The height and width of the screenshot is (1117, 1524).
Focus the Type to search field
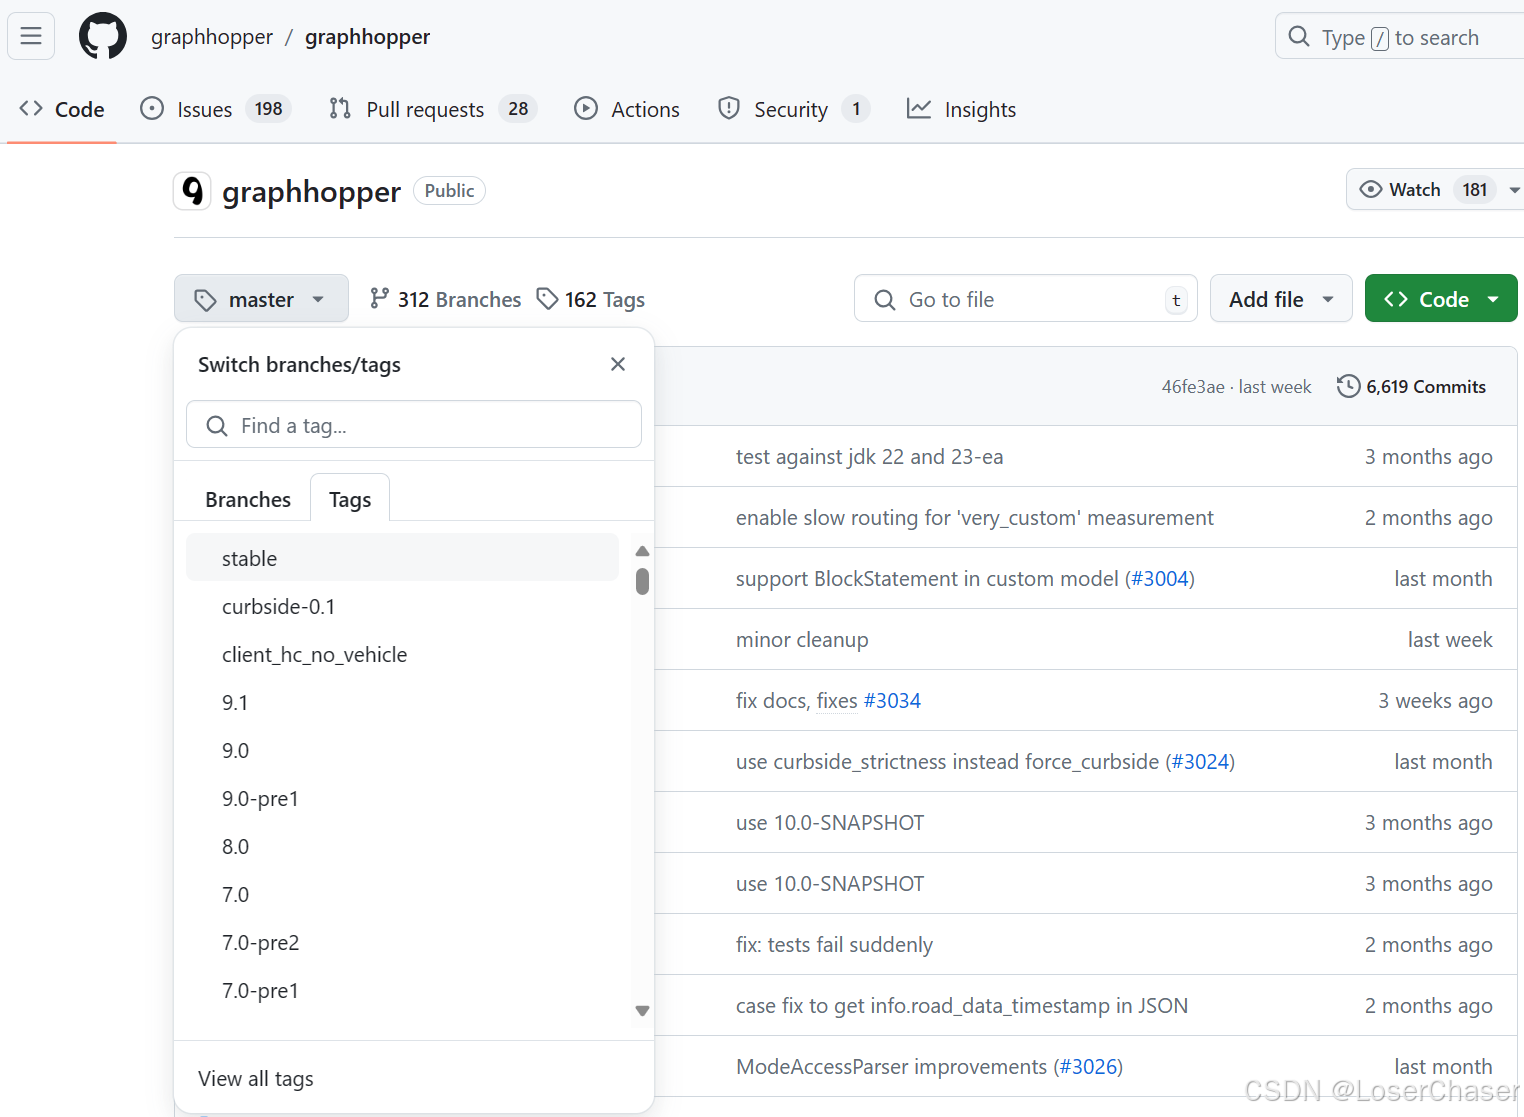1400,37
